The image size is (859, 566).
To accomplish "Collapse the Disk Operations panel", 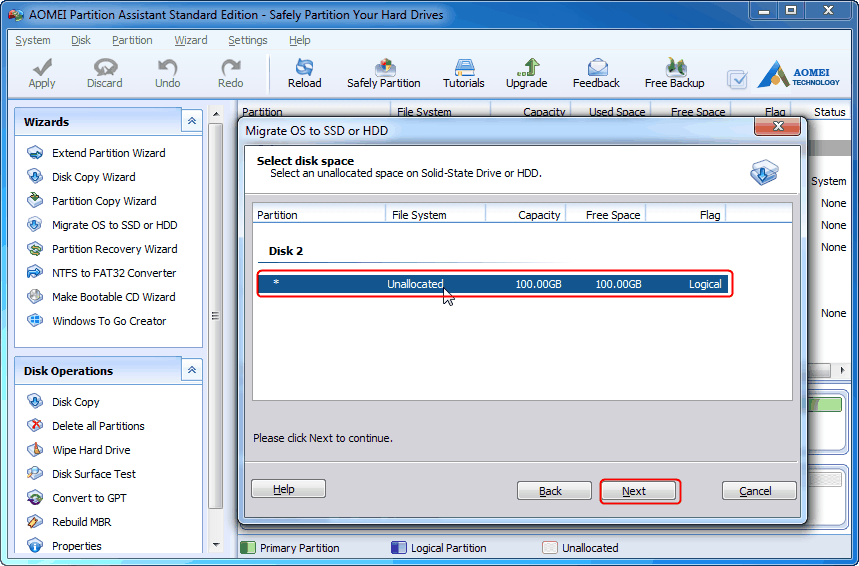I will click(x=192, y=370).
